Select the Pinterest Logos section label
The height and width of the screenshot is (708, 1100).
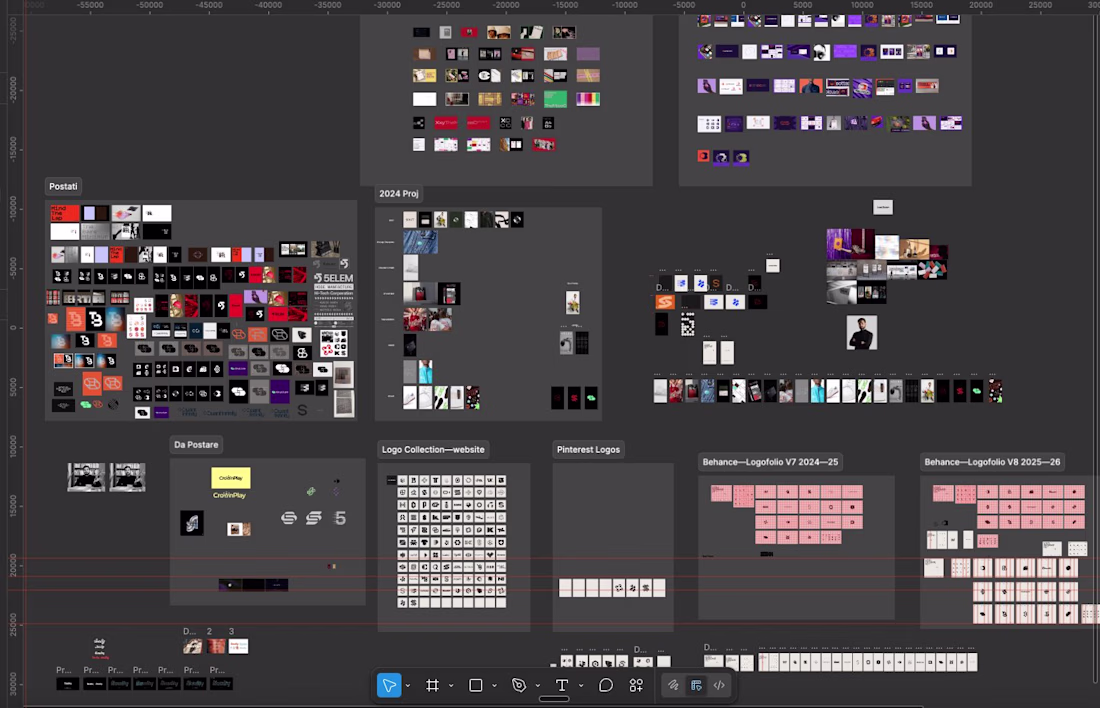coord(588,450)
